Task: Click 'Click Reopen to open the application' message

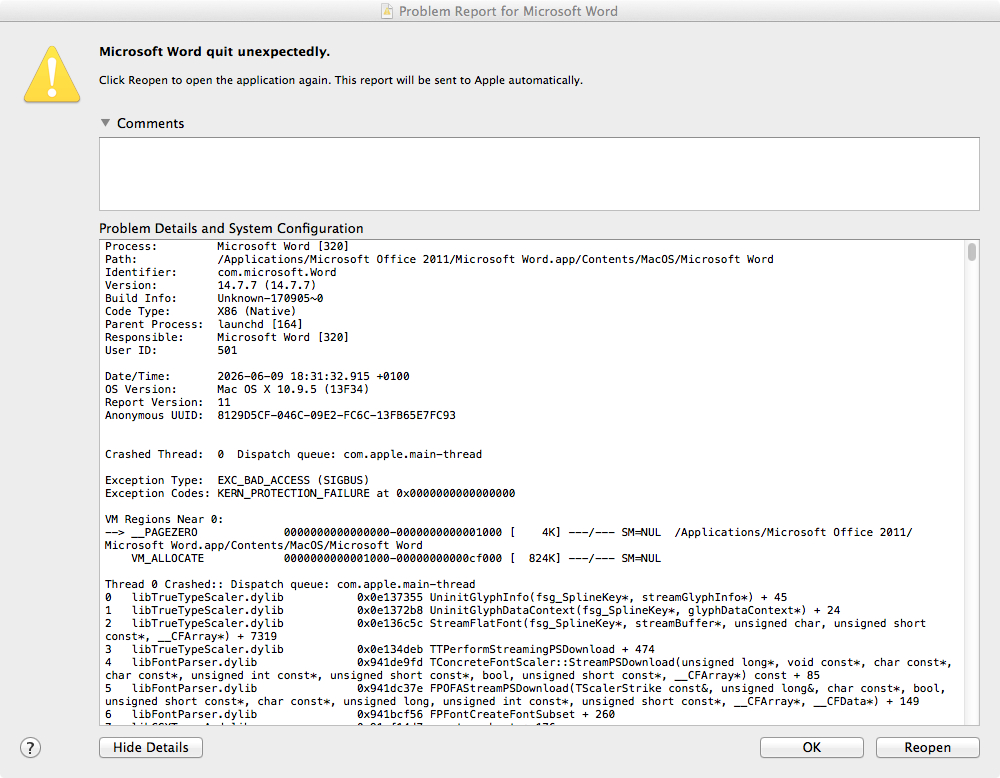Action: pyautogui.click(x=341, y=80)
